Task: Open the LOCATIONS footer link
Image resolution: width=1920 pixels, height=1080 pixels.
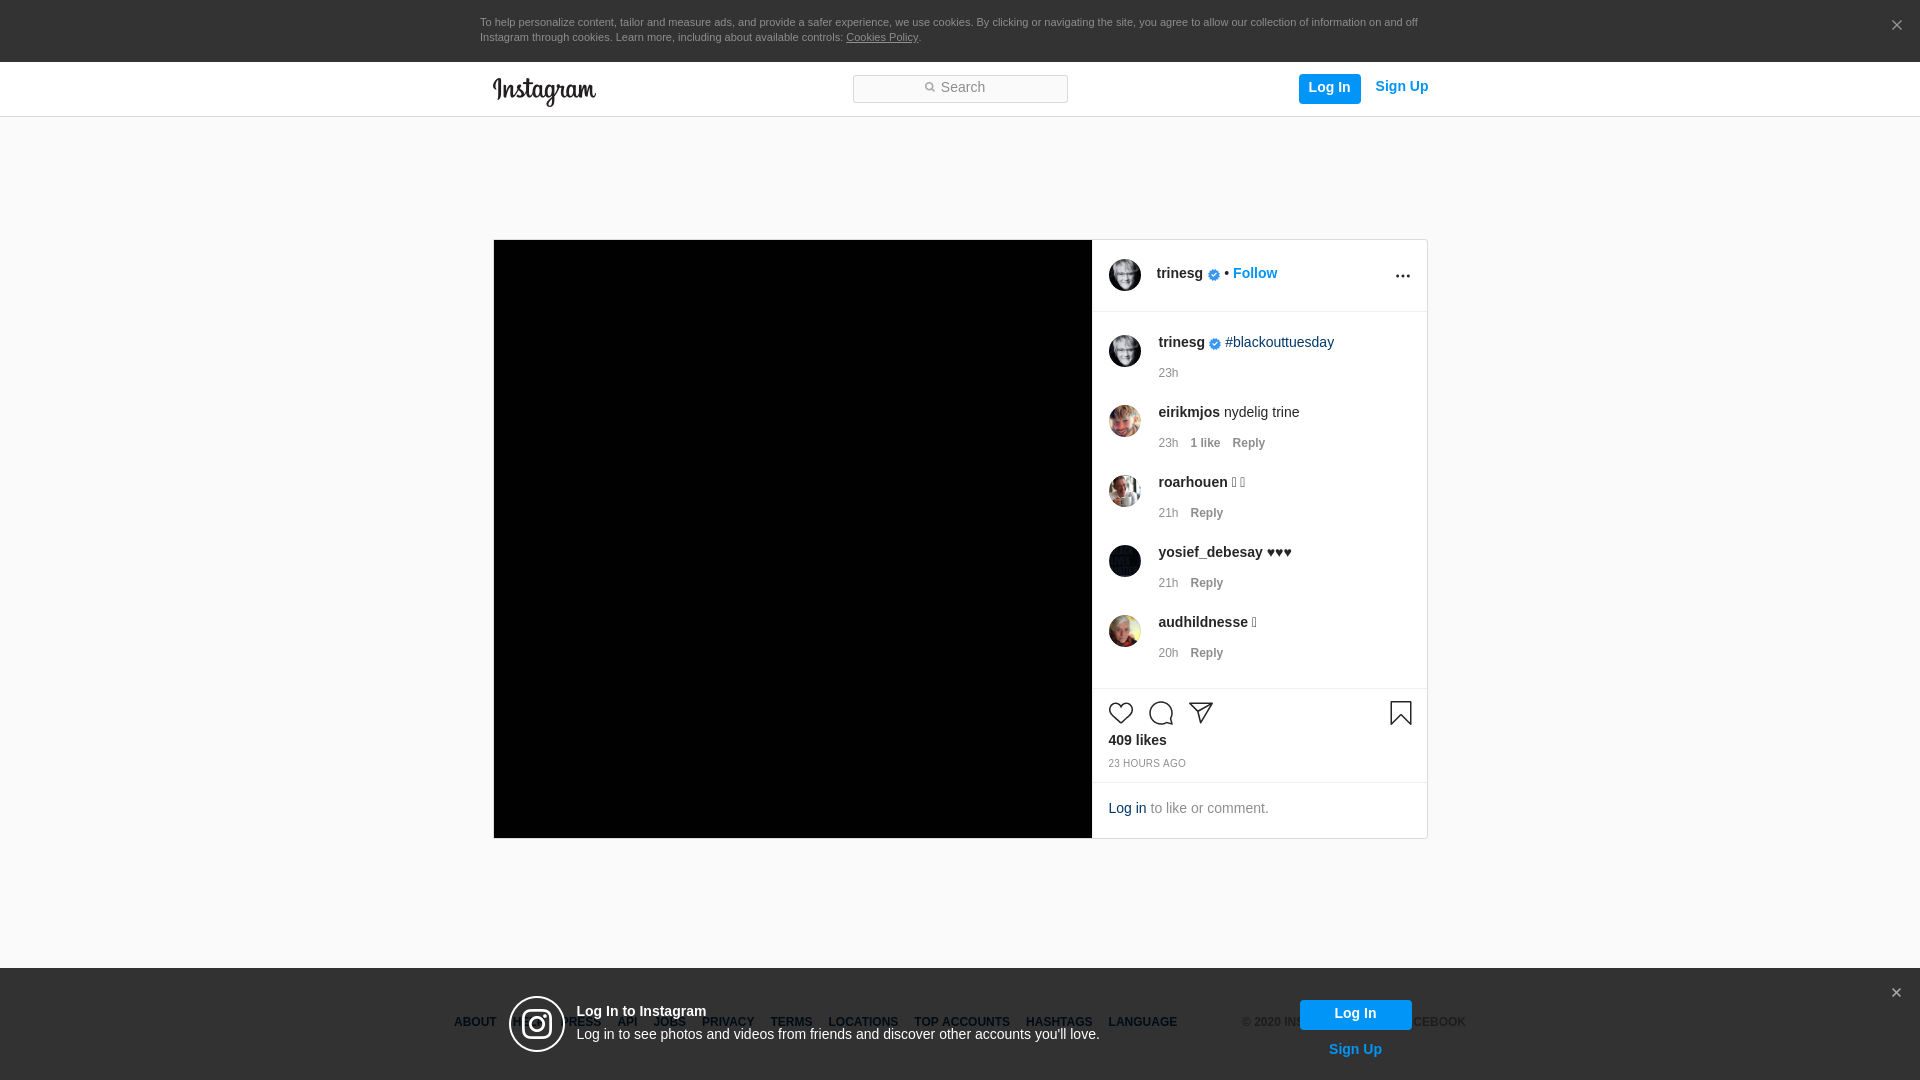Action: click(x=863, y=1023)
